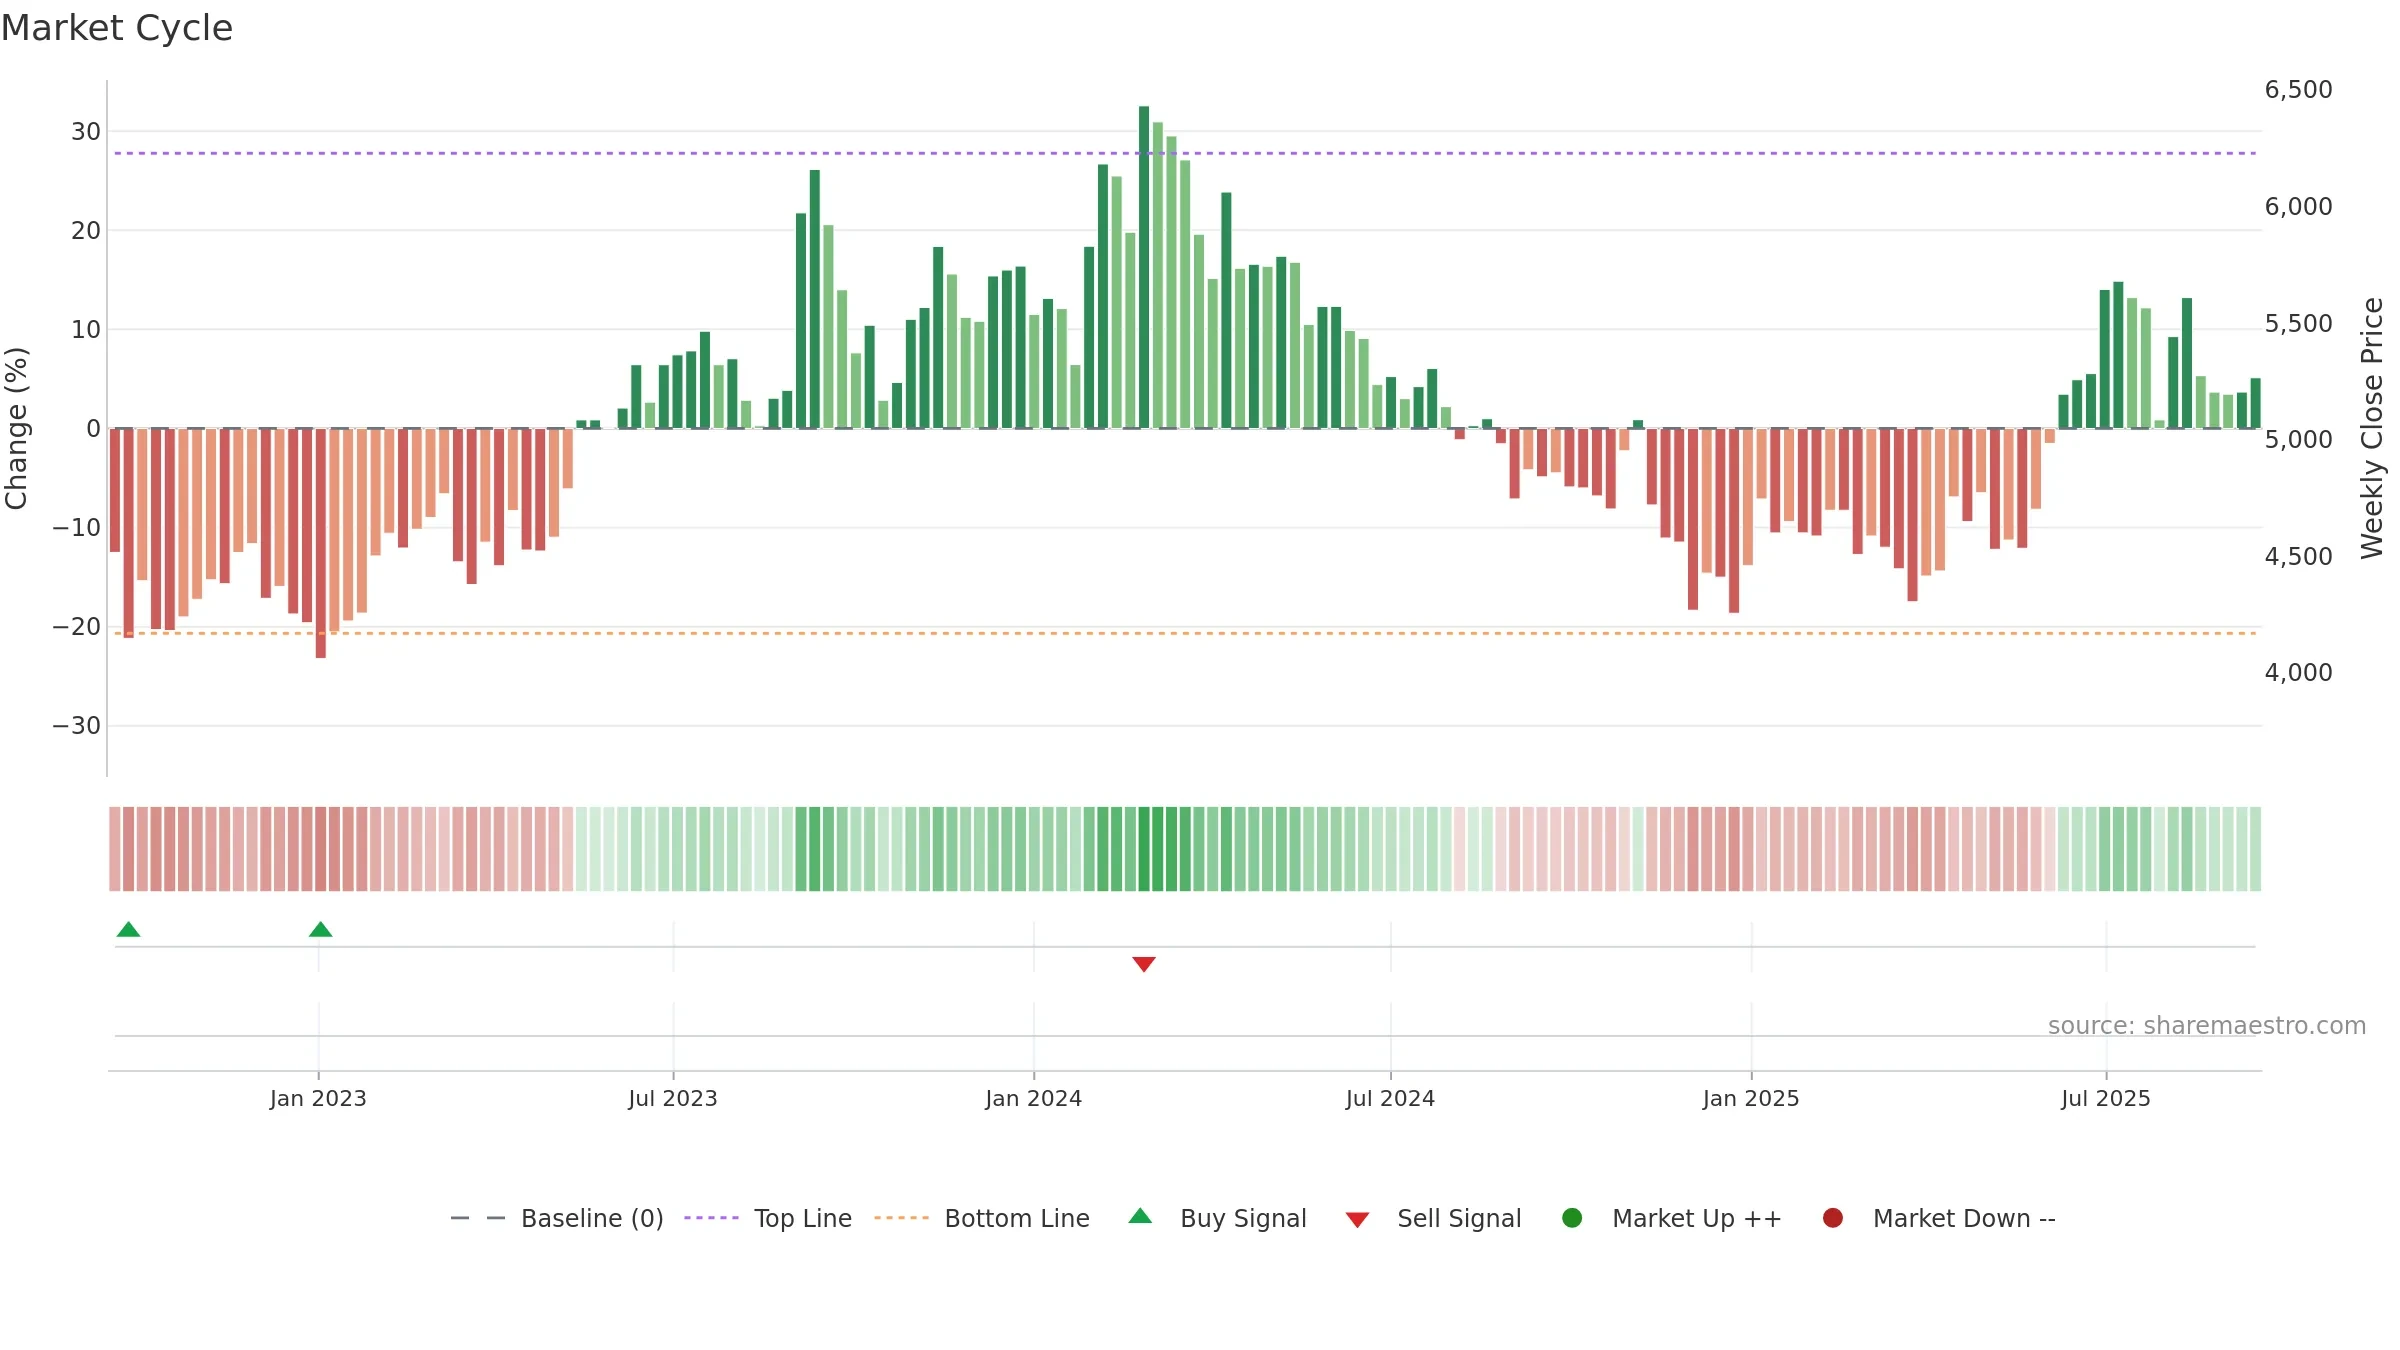Click the Jul 2025 x-axis label
Viewport: 2400px width, 1350px height.
(2106, 1099)
